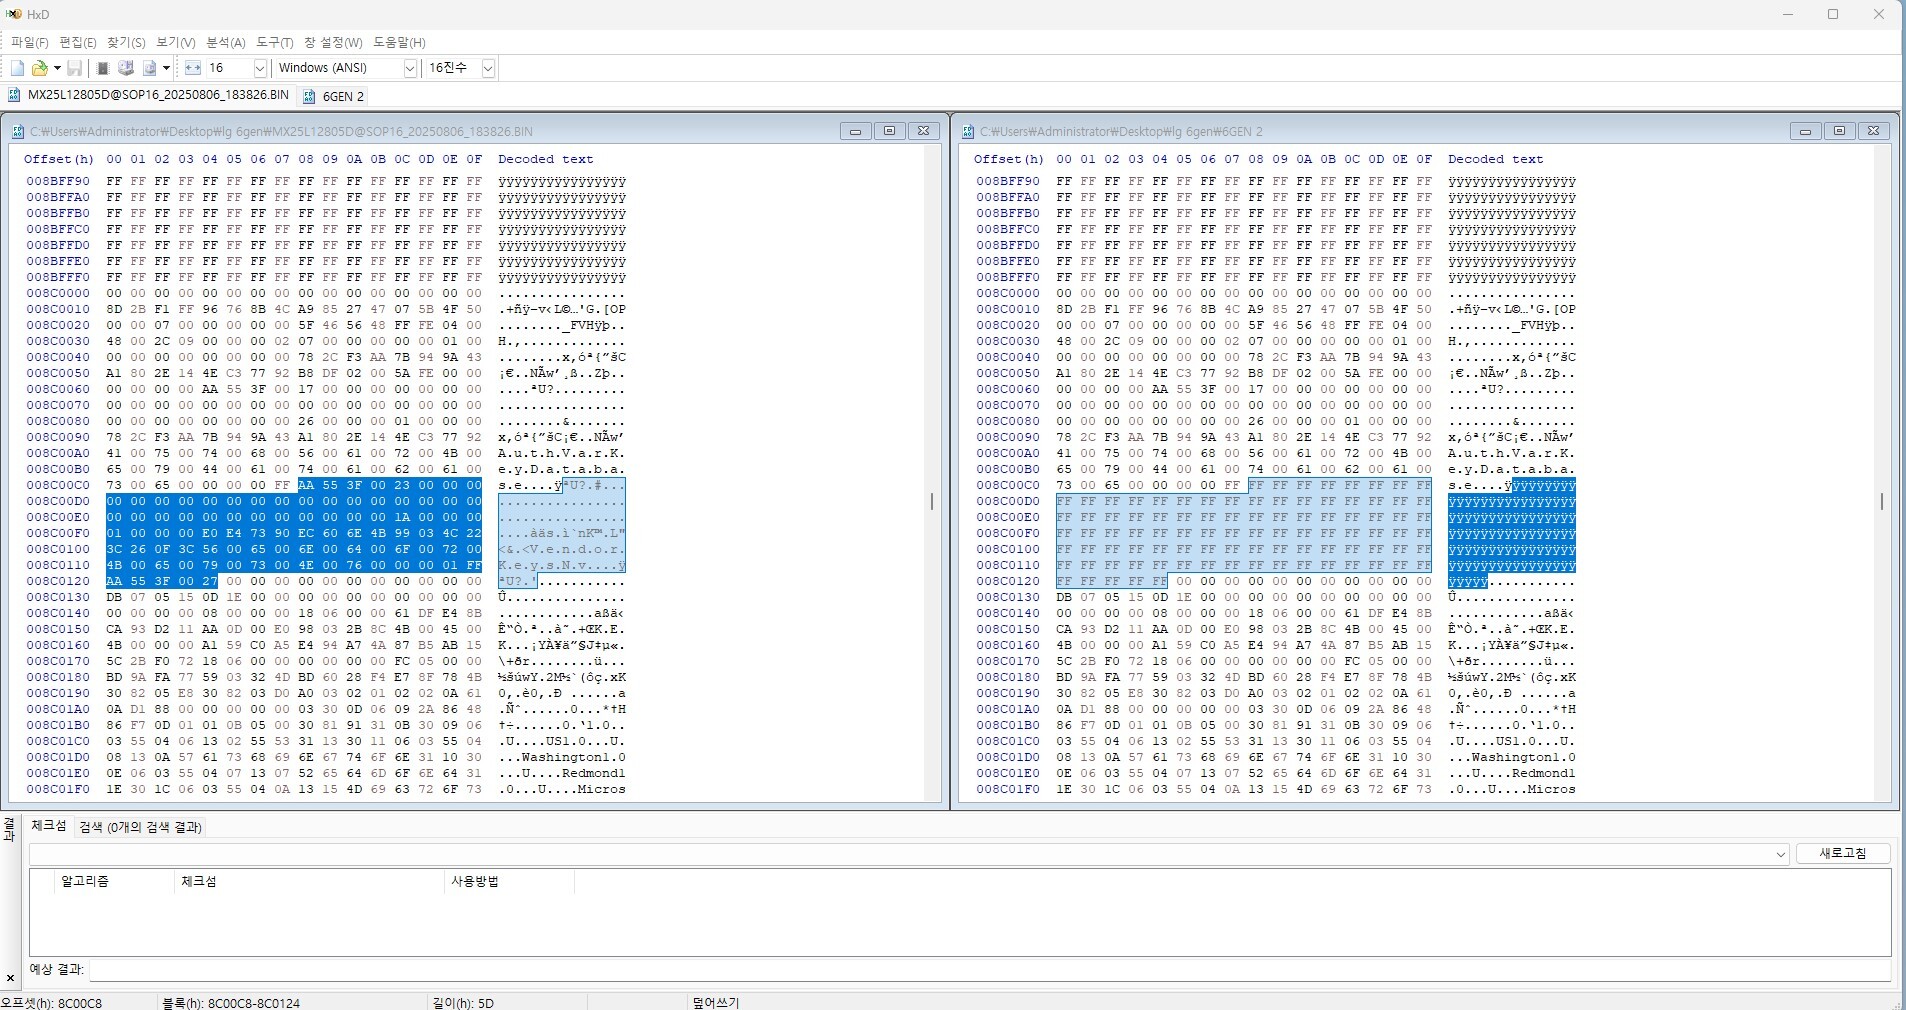Open the 도구(T) menu
1906x1010 pixels.
(275, 42)
